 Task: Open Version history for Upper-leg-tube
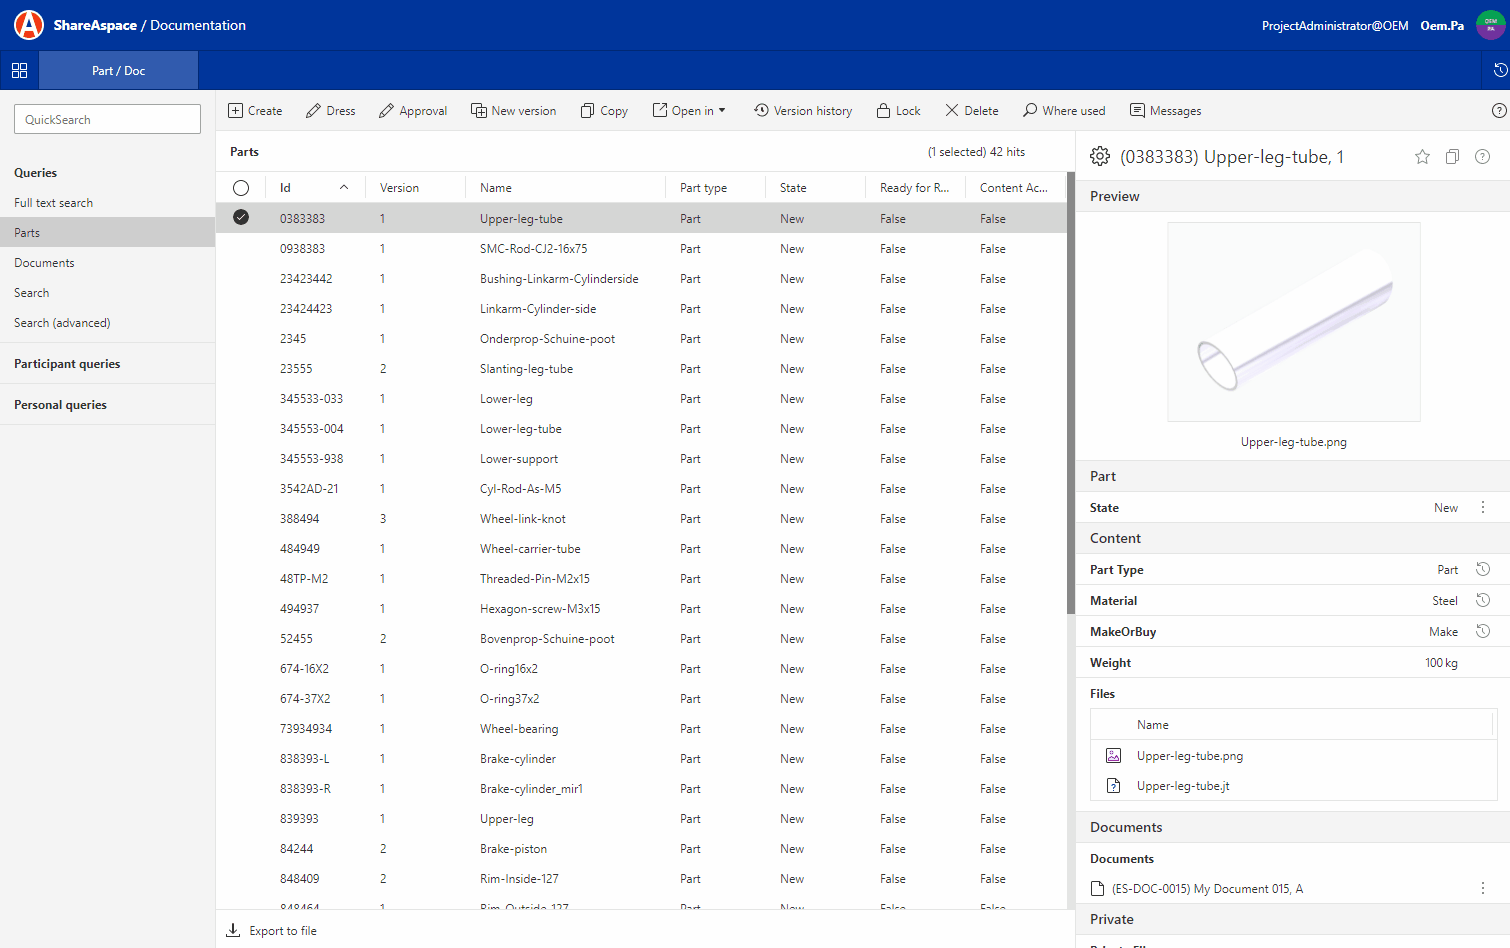click(803, 110)
